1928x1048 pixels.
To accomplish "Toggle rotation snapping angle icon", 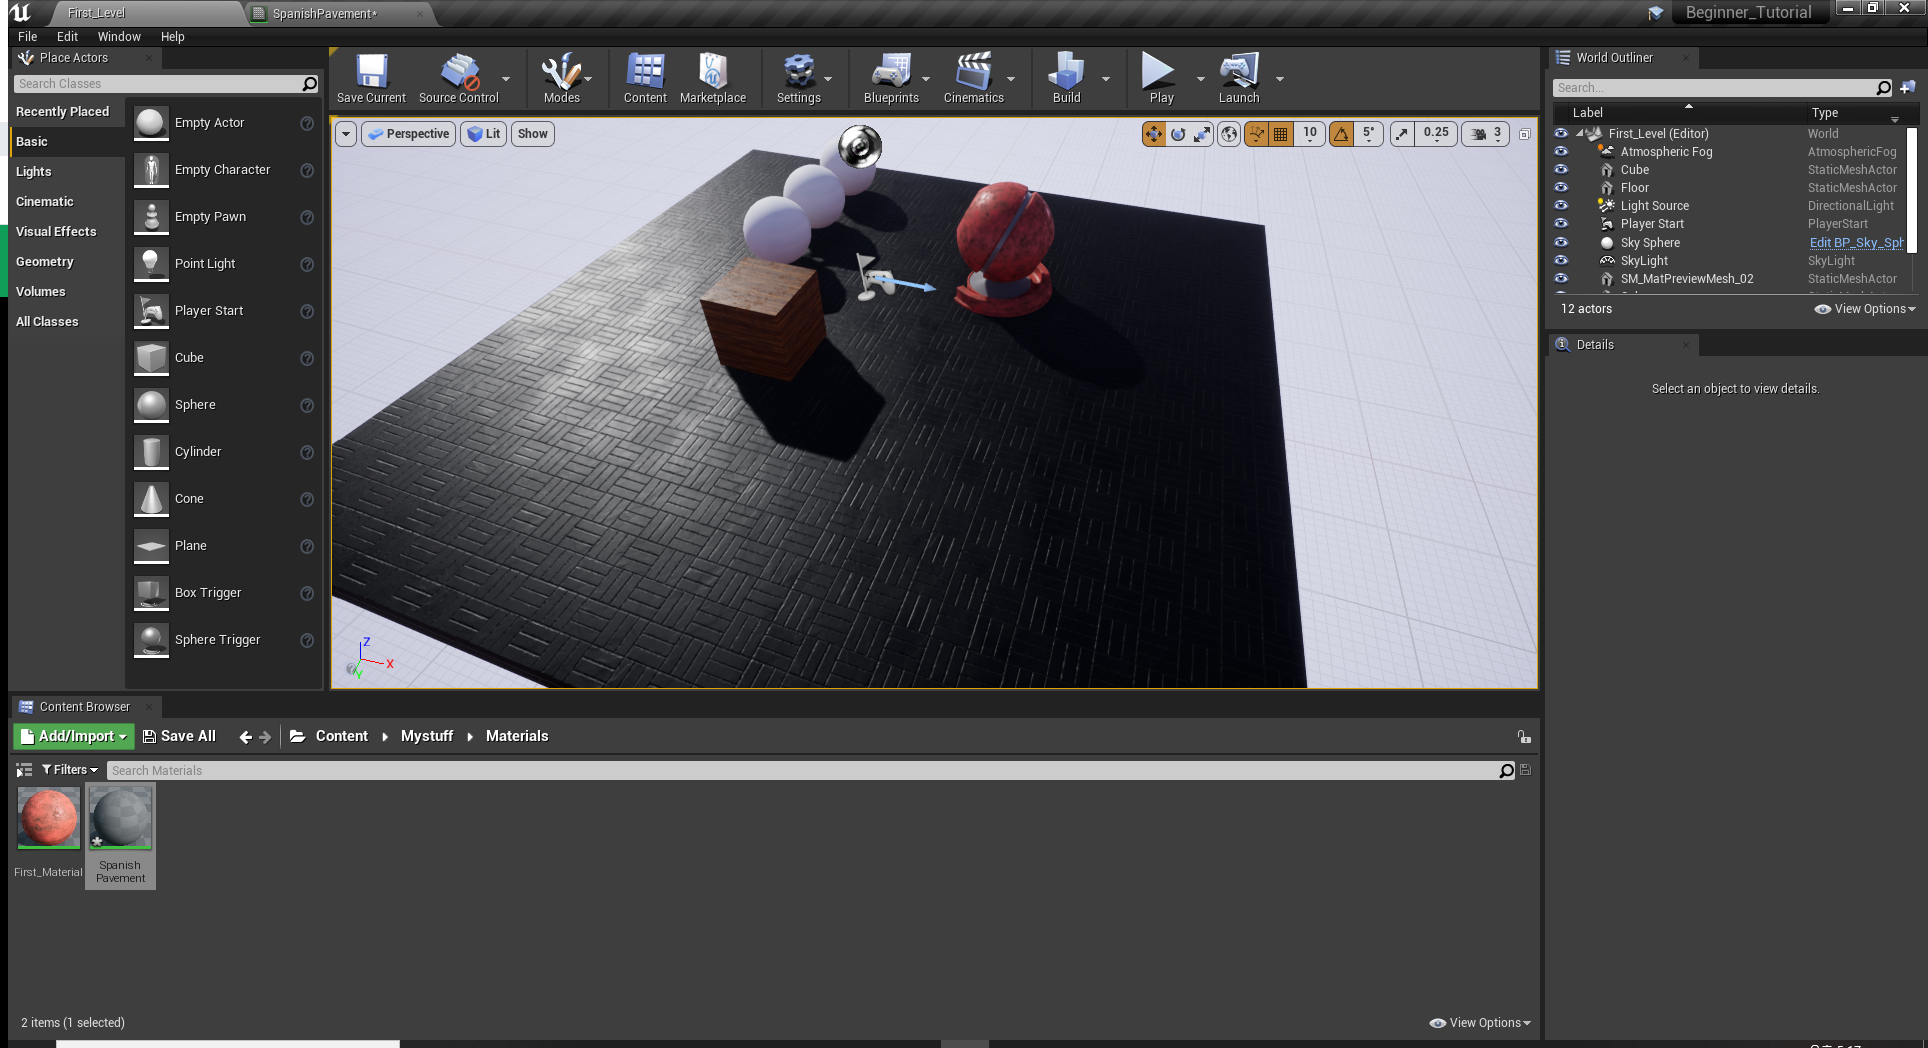I will pyautogui.click(x=1341, y=134).
